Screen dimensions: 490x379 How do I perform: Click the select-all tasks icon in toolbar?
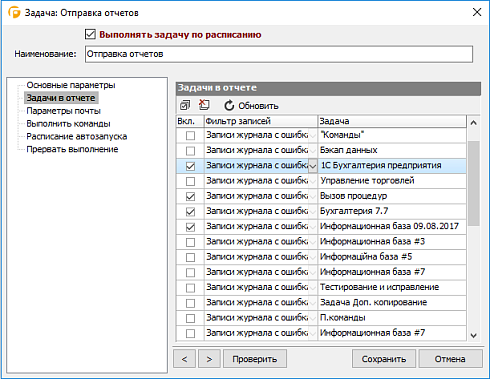coord(185,106)
